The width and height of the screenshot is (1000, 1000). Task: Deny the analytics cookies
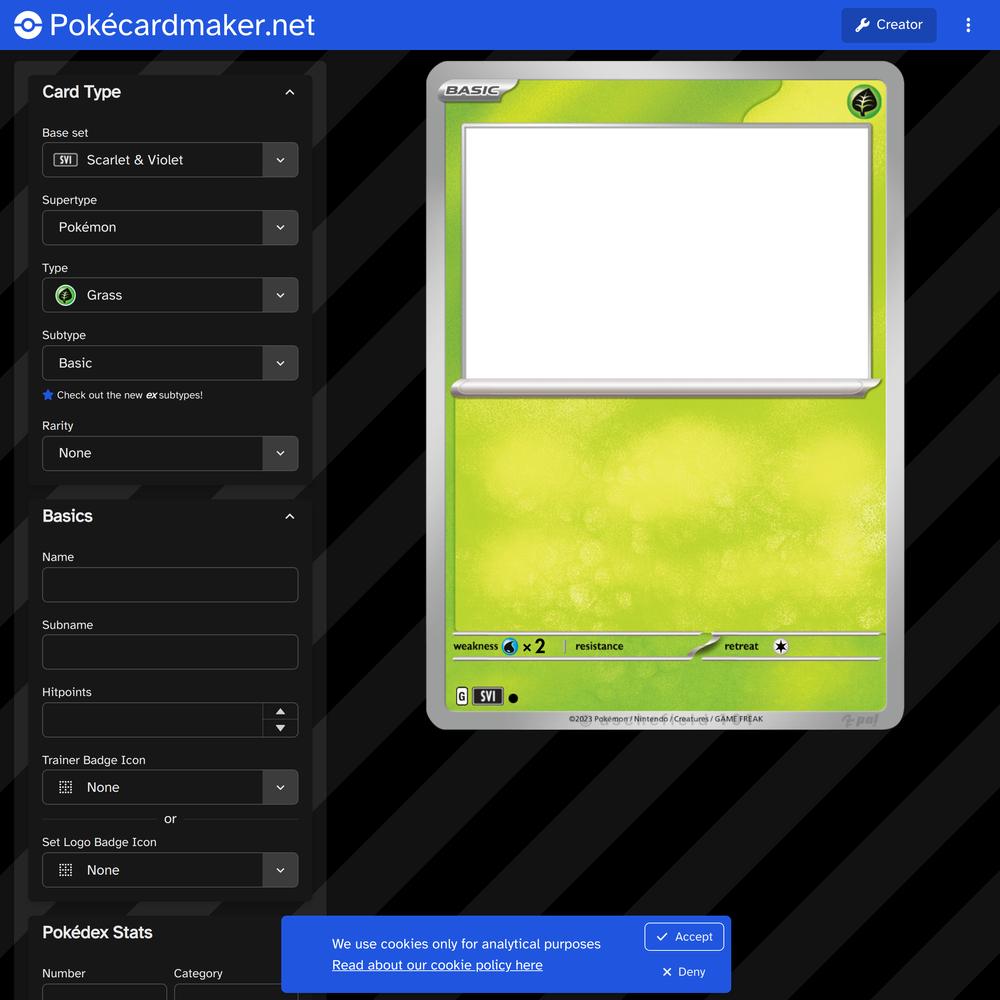pos(684,972)
